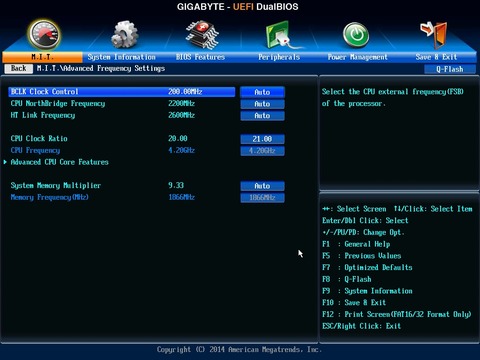This screenshot has width=480, height=360.
Task: Open the System Memory Multiplier Auto option
Action: coord(262,186)
